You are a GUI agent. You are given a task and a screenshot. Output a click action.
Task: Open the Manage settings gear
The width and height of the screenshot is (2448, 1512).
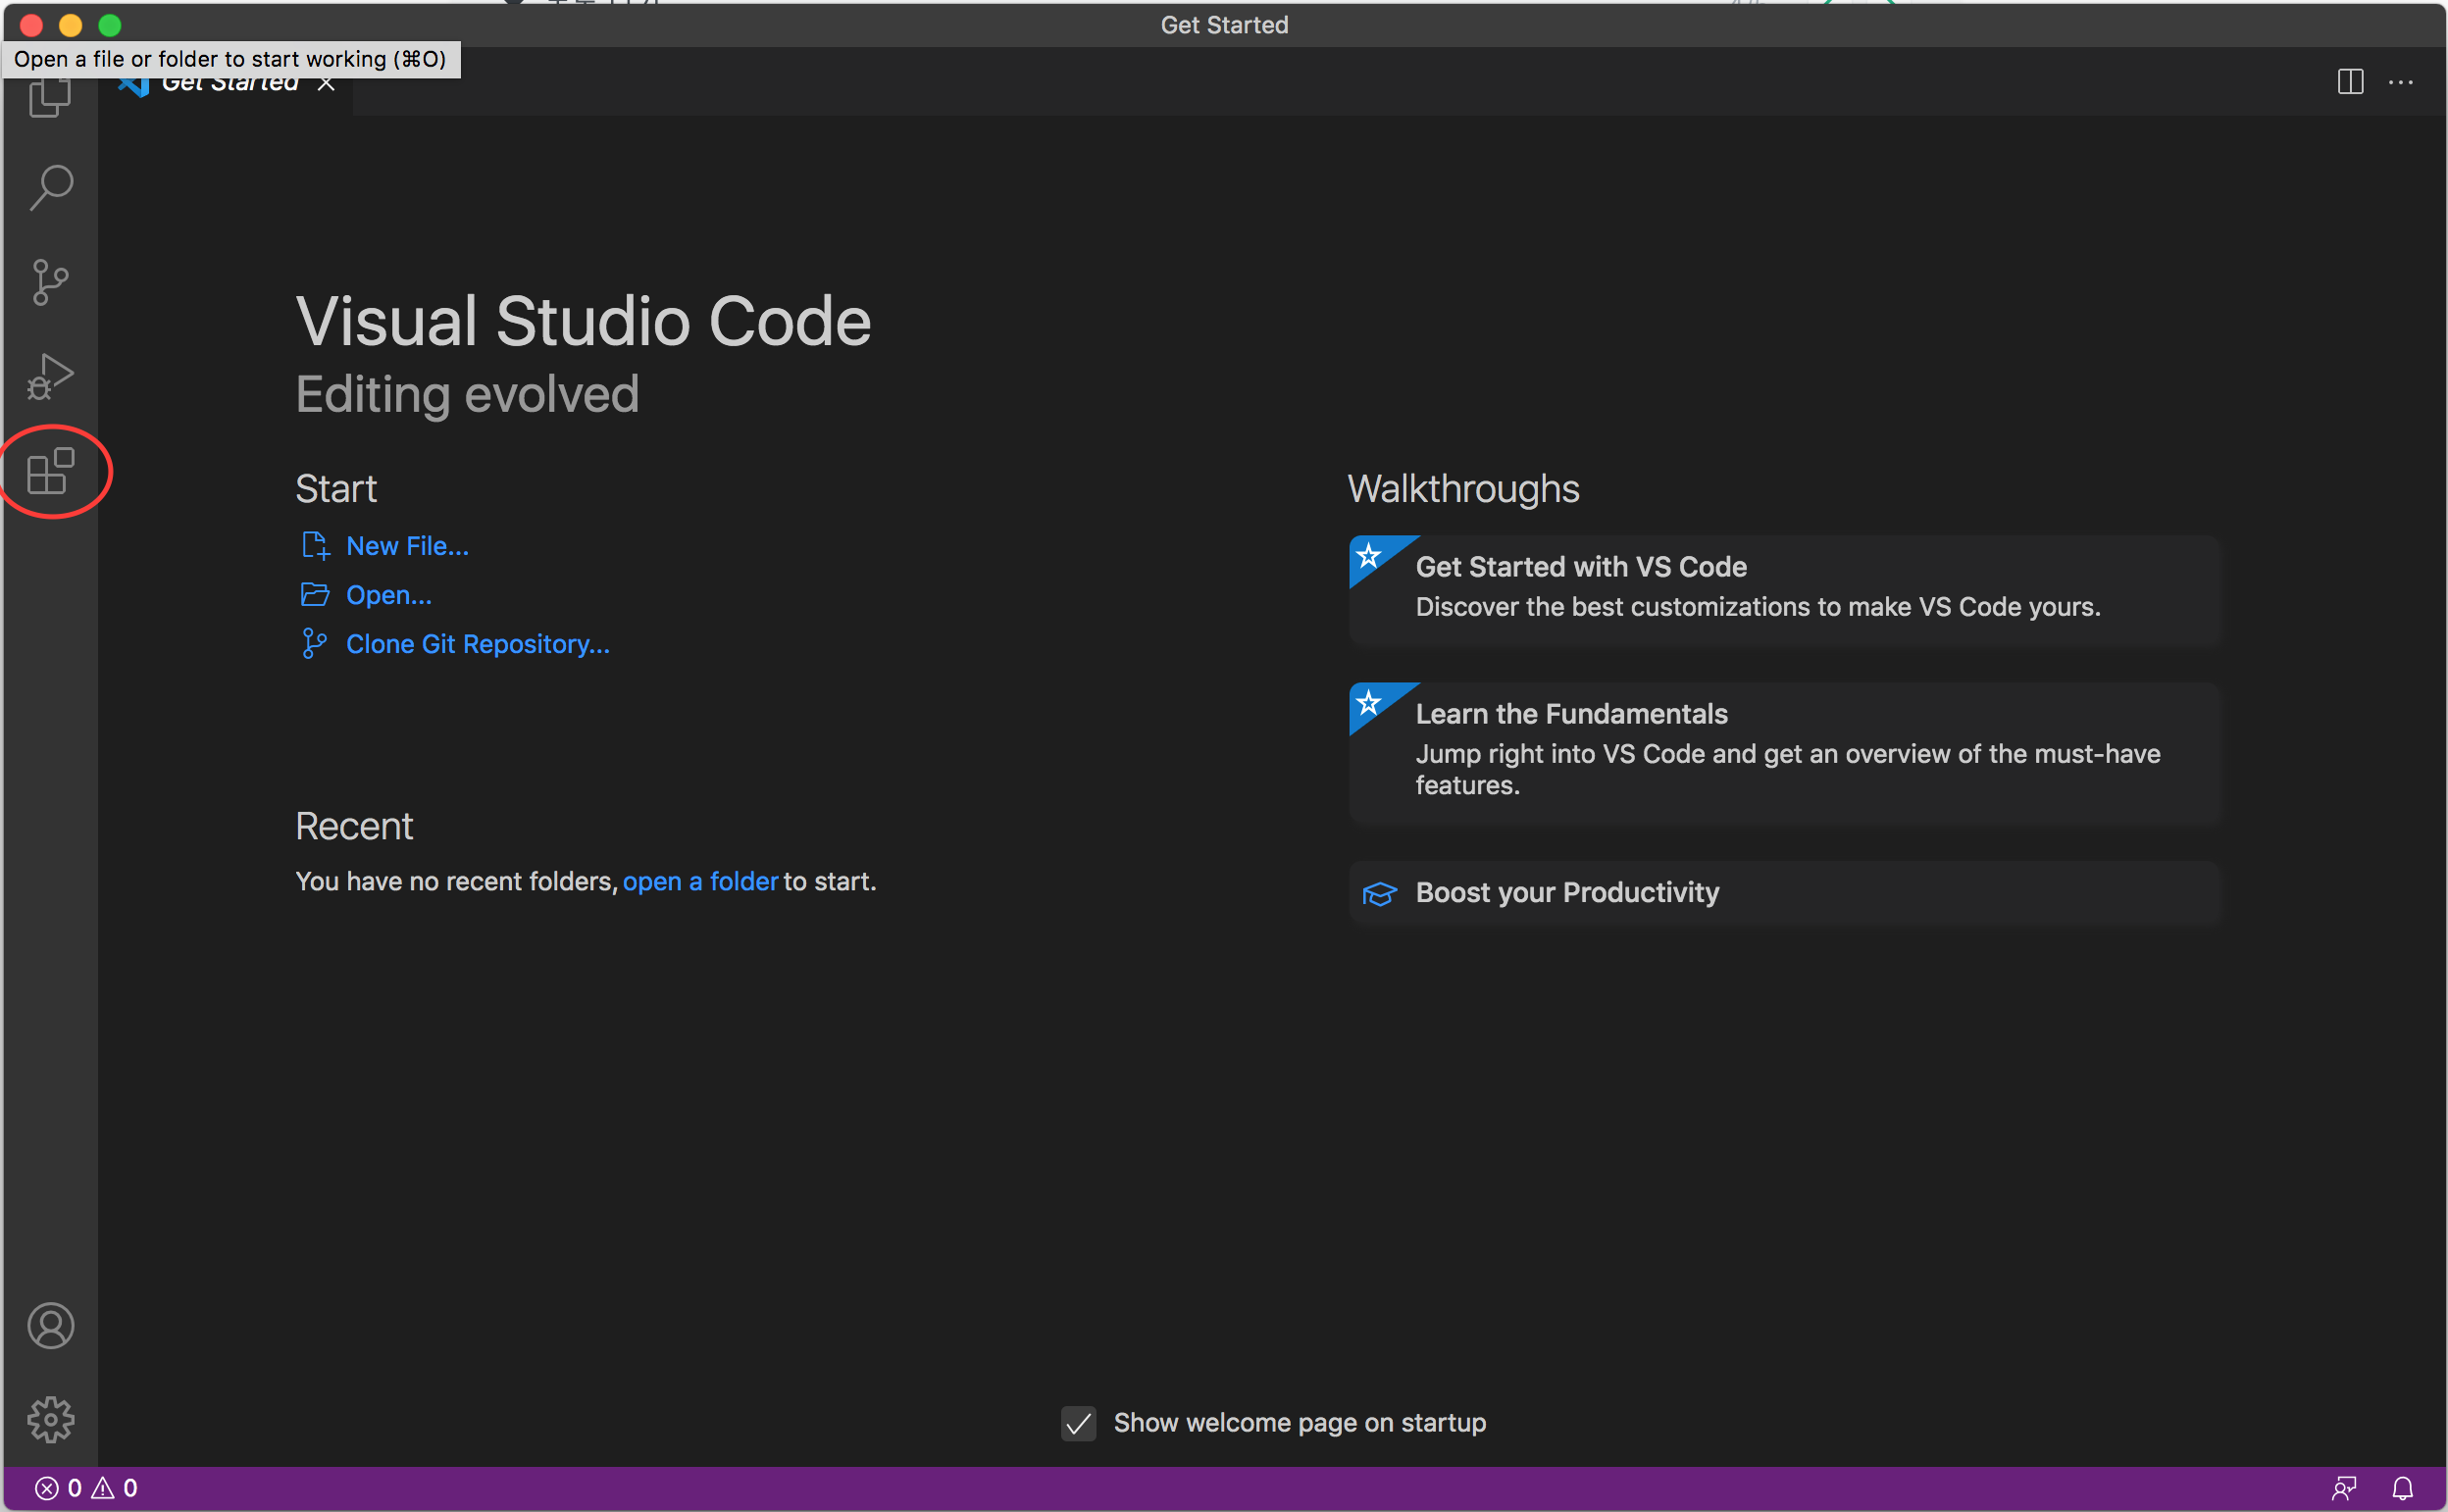click(50, 1419)
